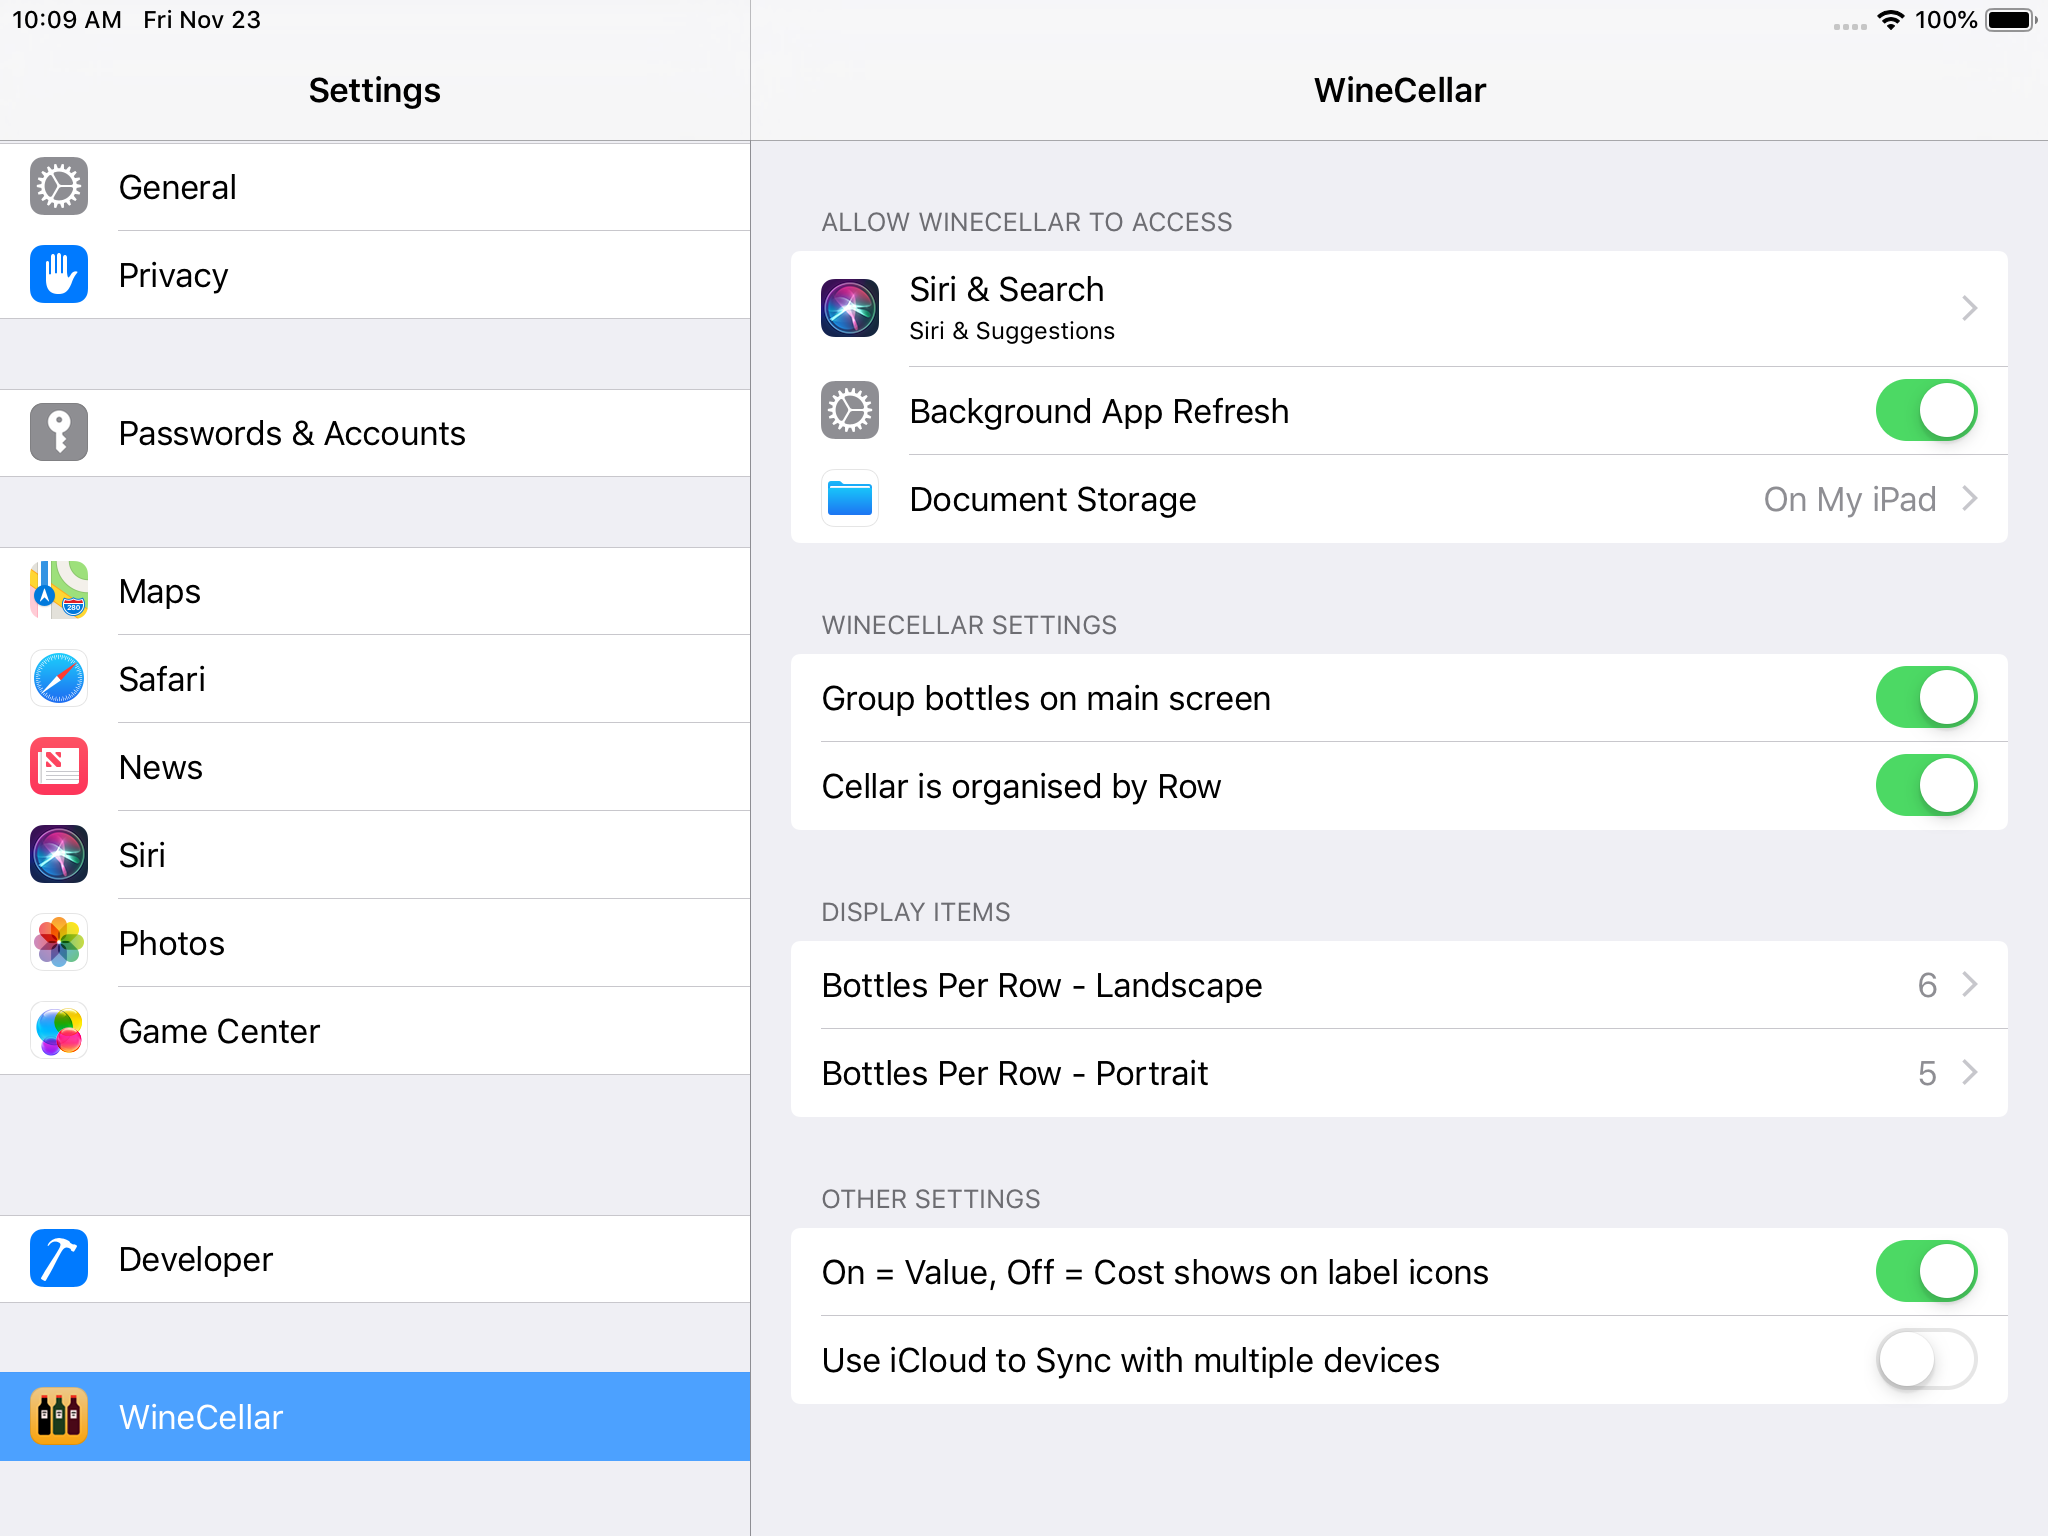Image resolution: width=2048 pixels, height=1536 pixels.
Task: Open the Safari compass icon
Action: [59, 678]
